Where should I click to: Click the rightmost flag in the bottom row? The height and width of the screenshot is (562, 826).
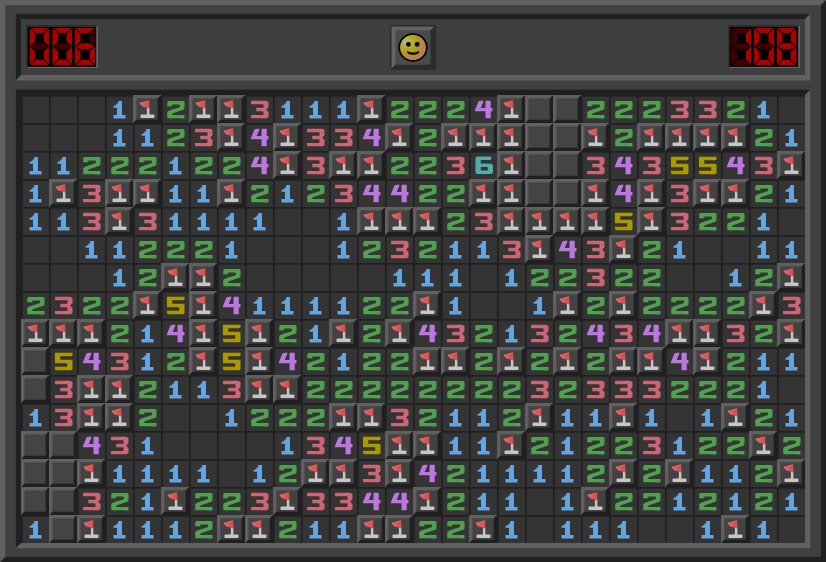736,529
